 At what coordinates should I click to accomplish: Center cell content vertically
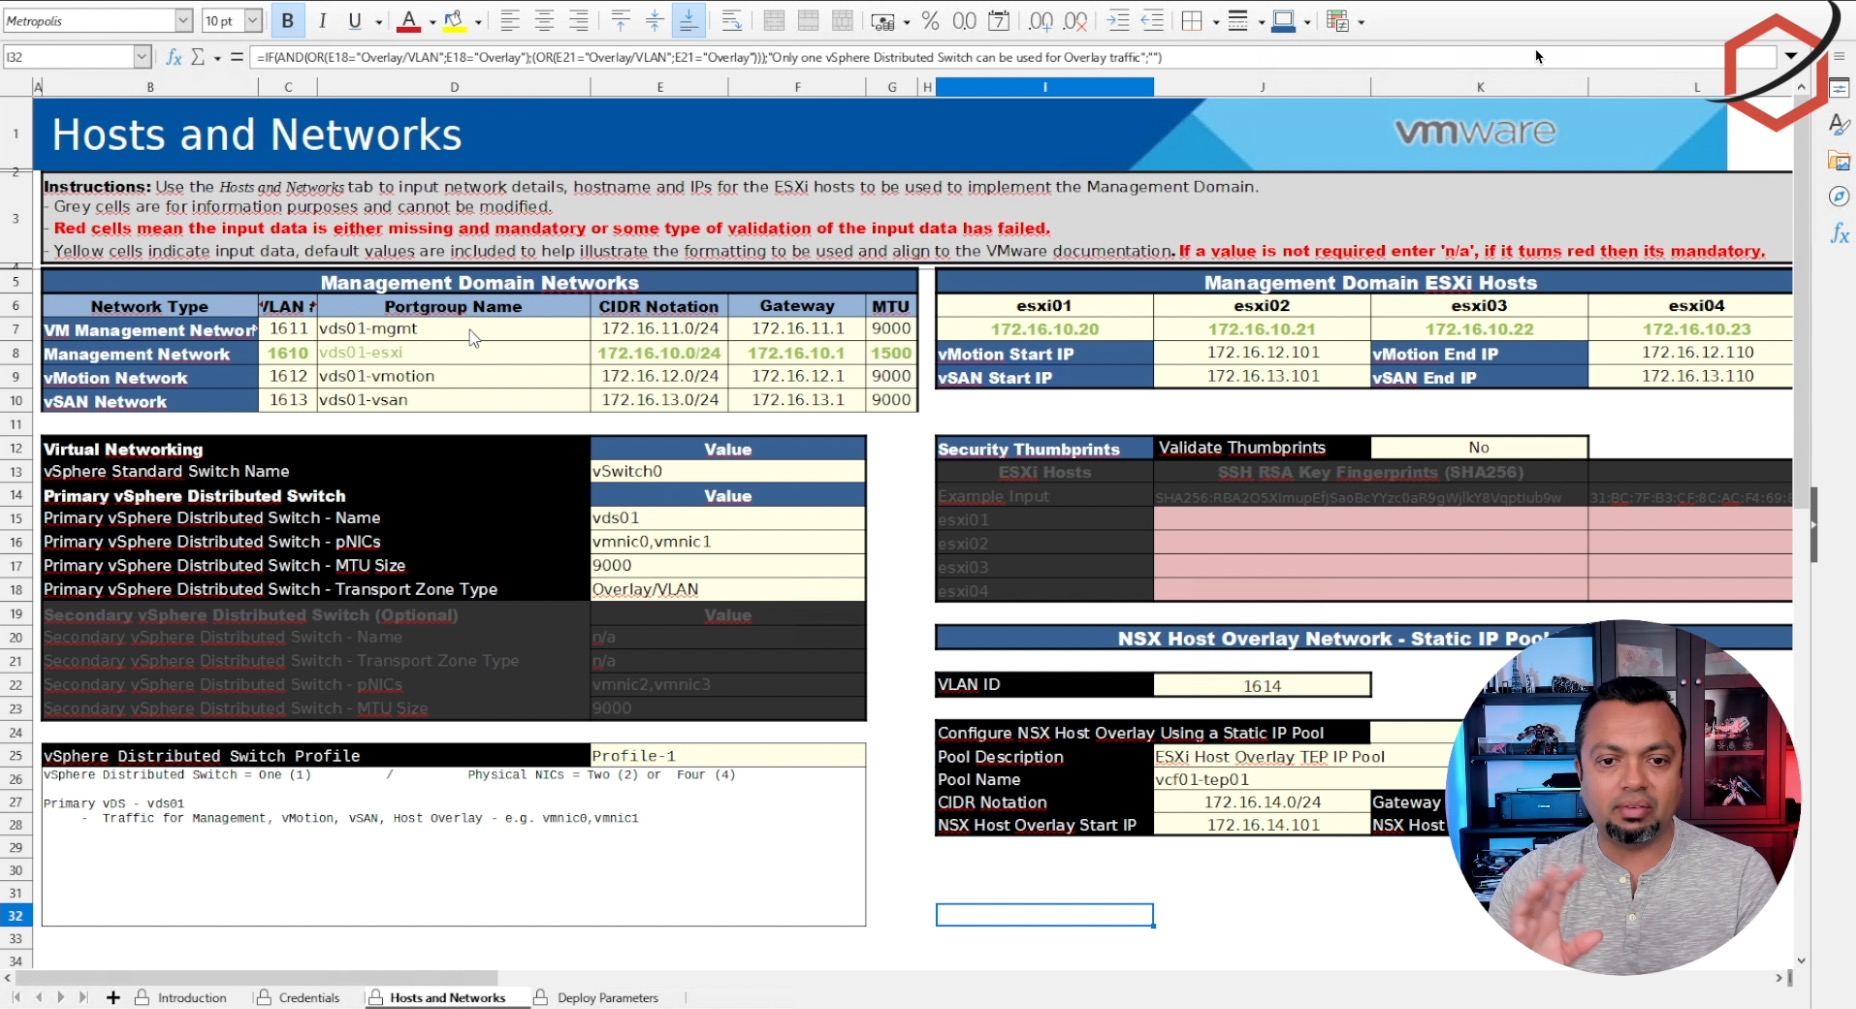(654, 21)
